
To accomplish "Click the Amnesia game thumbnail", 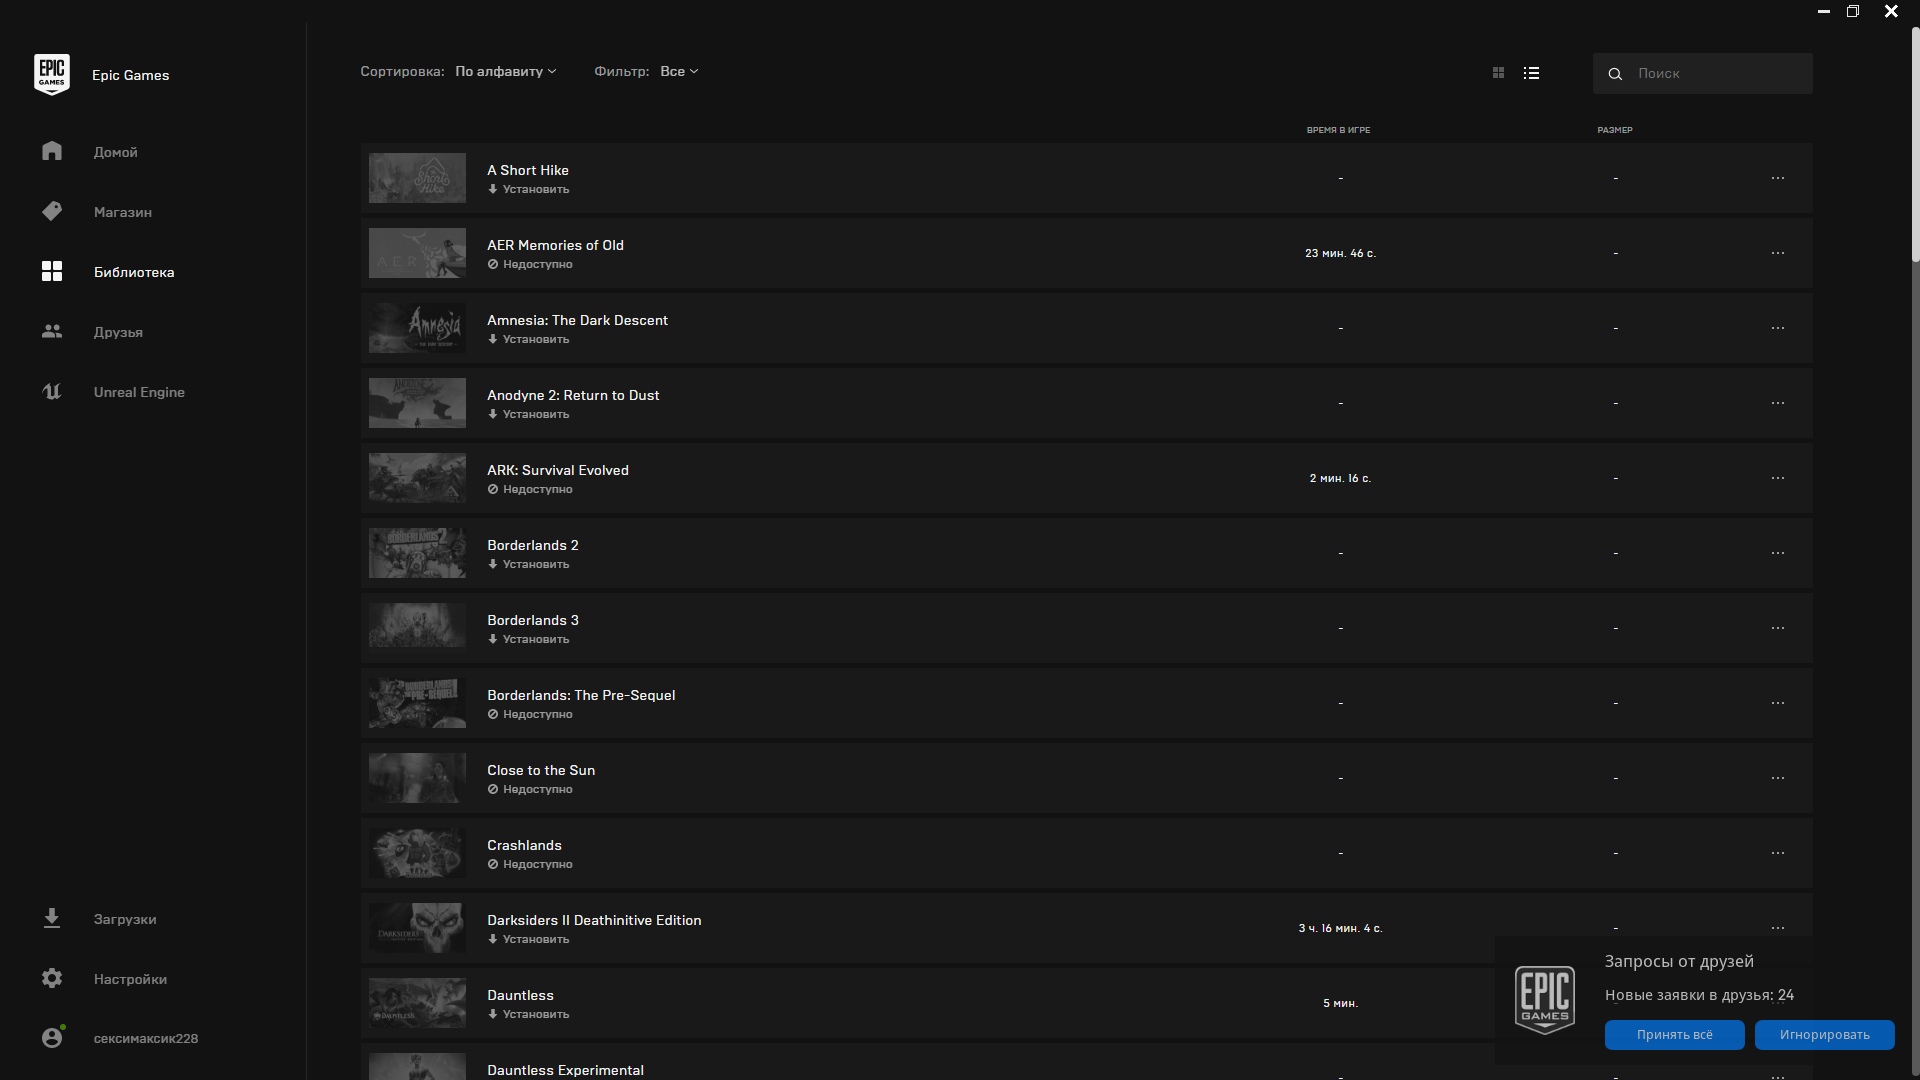I will 417,328.
